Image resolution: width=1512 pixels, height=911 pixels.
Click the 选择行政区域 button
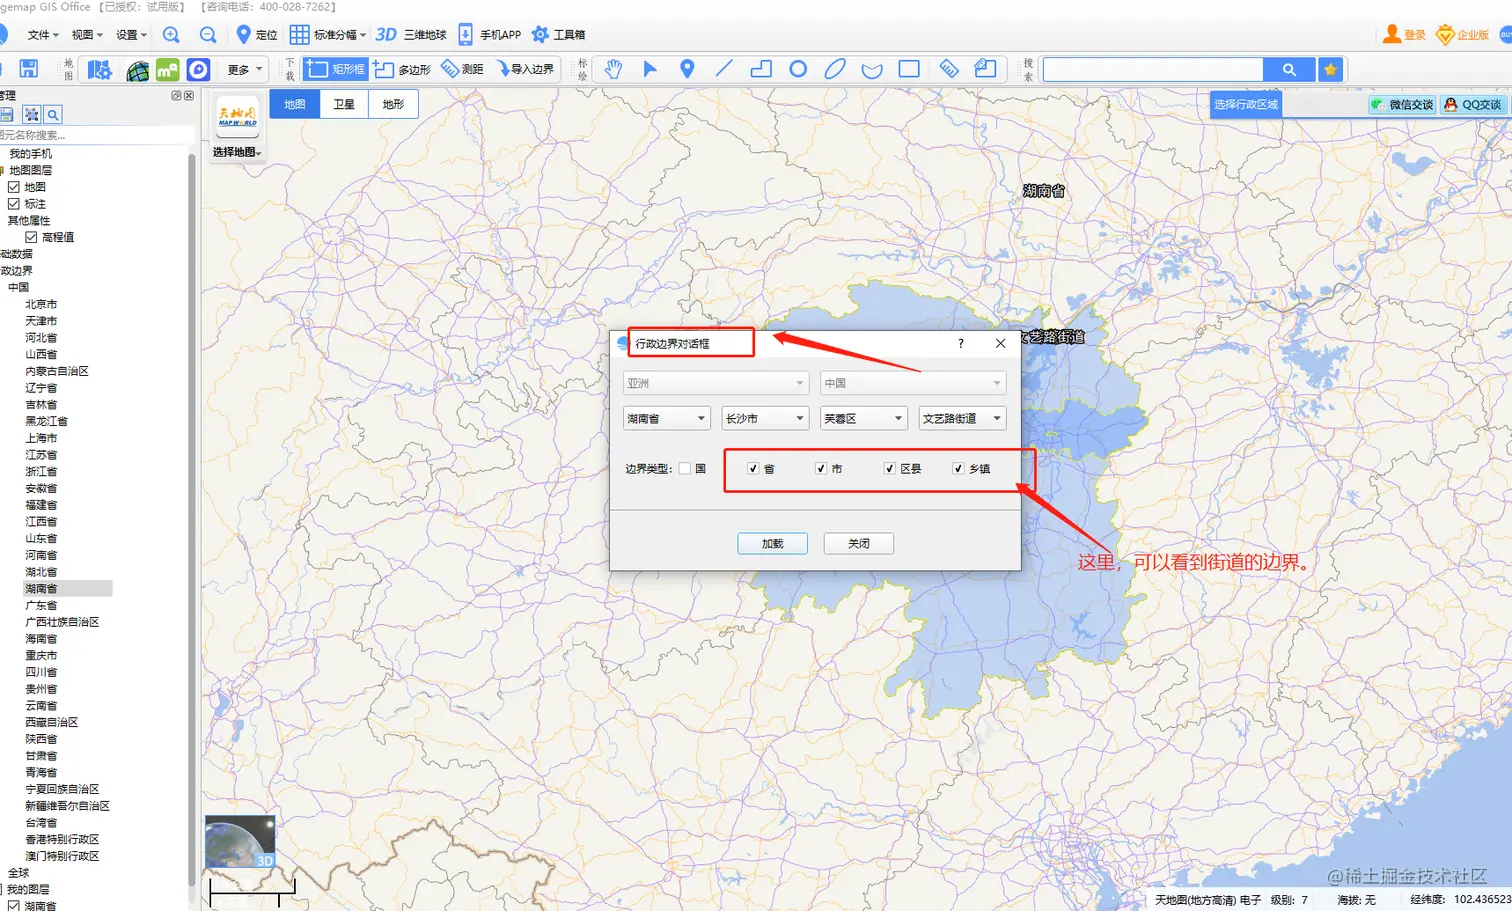[1246, 104]
